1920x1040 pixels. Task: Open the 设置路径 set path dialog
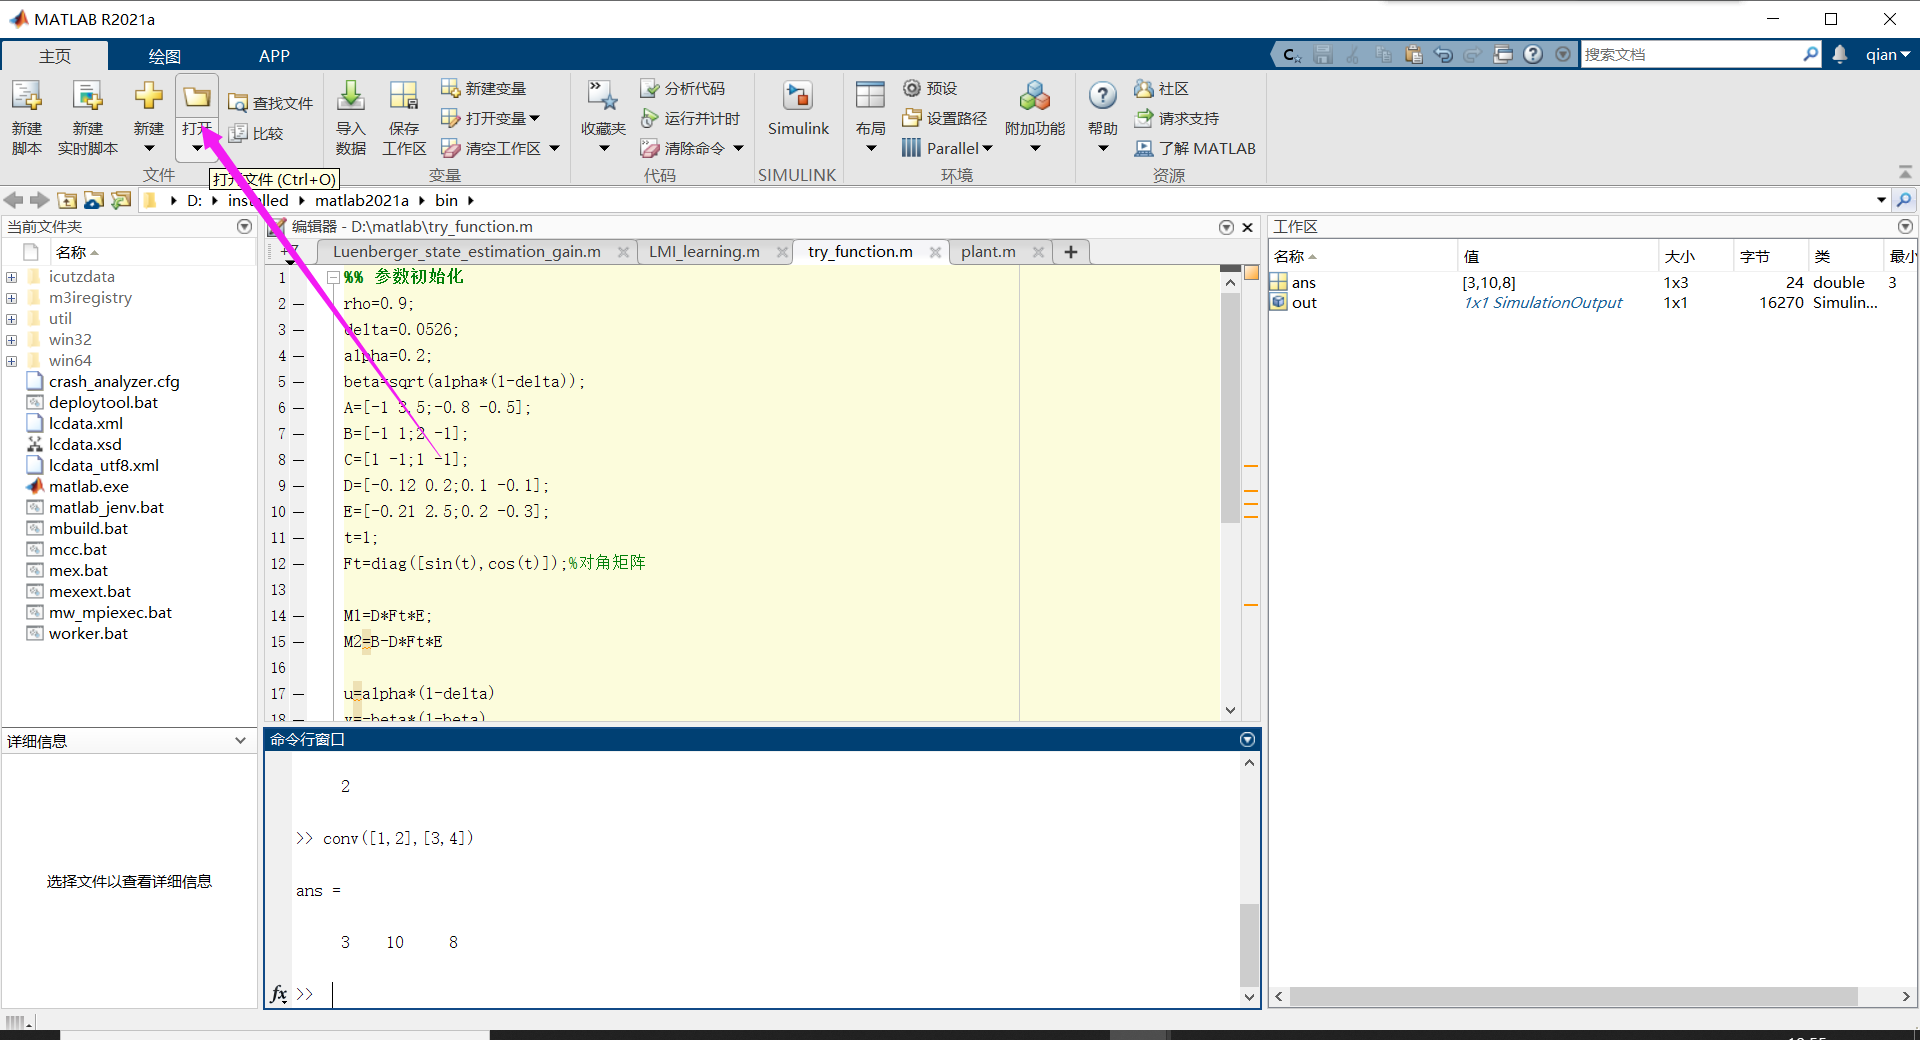(x=944, y=119)
